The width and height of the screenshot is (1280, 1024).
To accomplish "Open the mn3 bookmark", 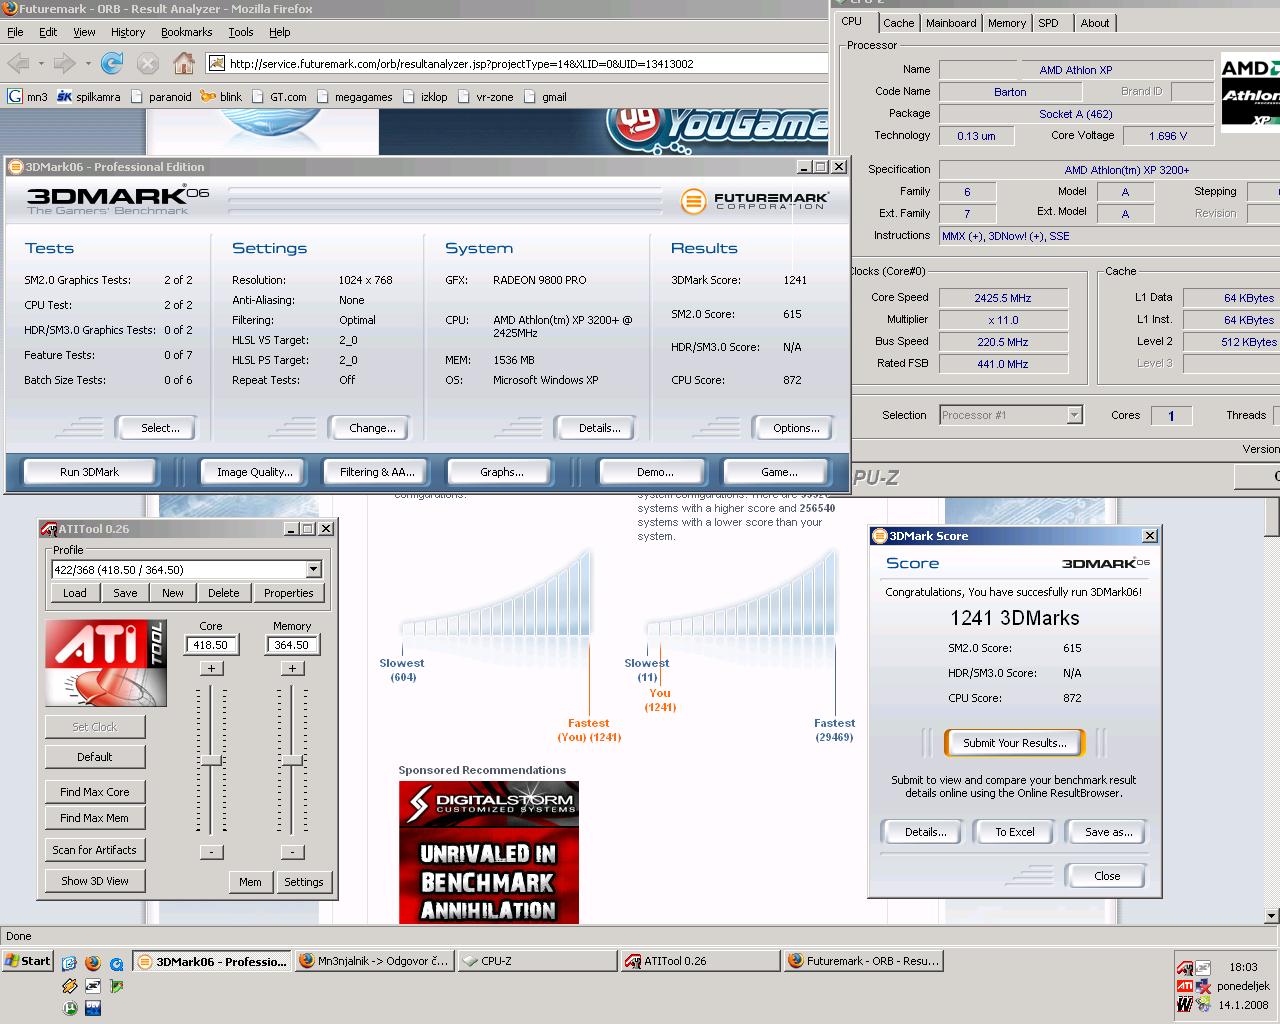I will pyautogui.click(x=28, y=97).
